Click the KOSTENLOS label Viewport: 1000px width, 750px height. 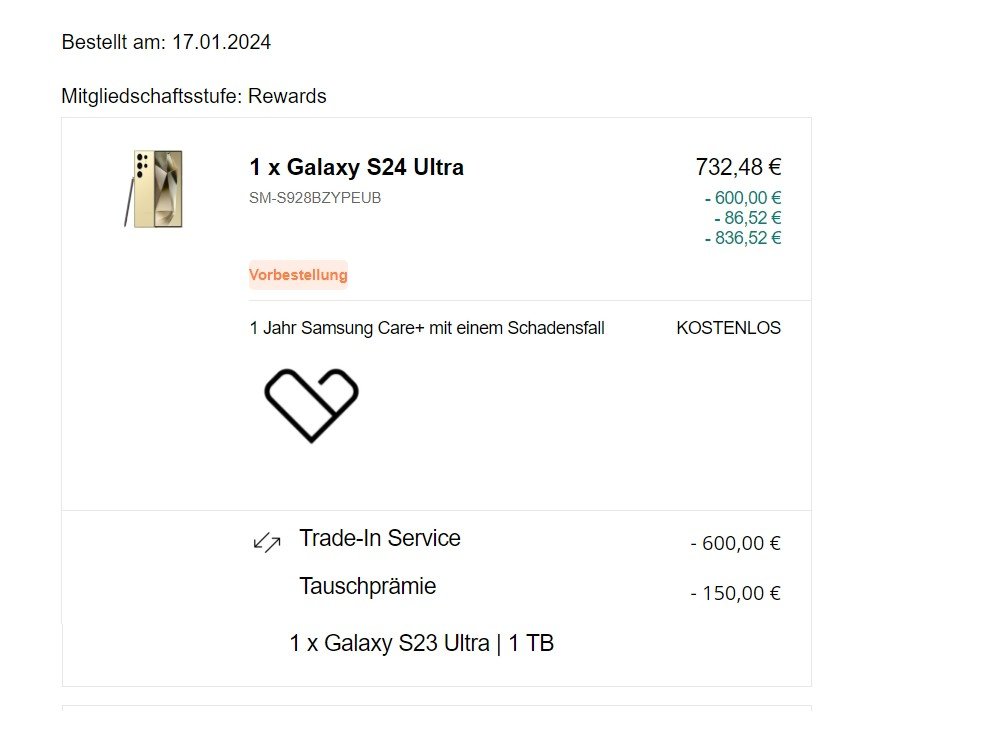(728, 328)
